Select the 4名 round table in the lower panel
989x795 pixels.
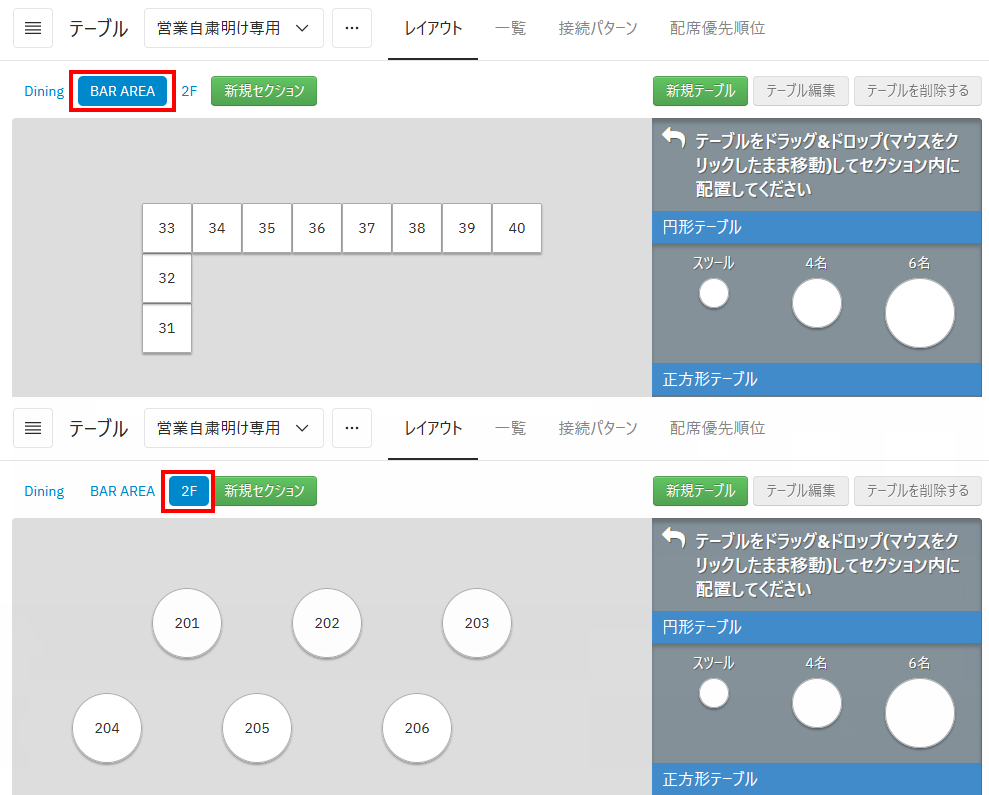[x=817, y=704]
